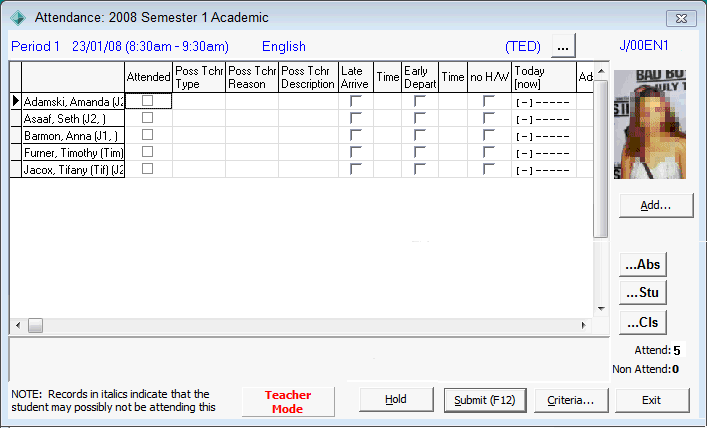Click the horizontal scrollbar thumb
This screenshot has height=428, width=707.
[36, 325]
